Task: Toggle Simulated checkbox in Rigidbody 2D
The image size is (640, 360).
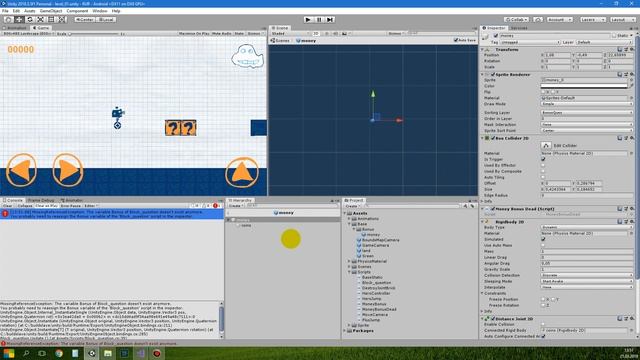Action: (x=543, y=239)
